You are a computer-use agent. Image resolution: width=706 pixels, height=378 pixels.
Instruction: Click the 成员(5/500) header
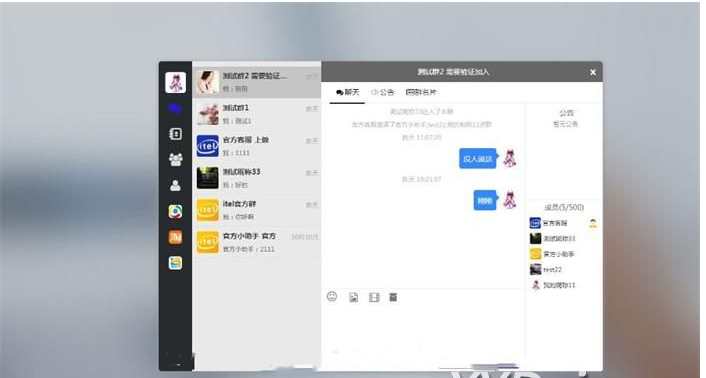click(x=564, y=207)
